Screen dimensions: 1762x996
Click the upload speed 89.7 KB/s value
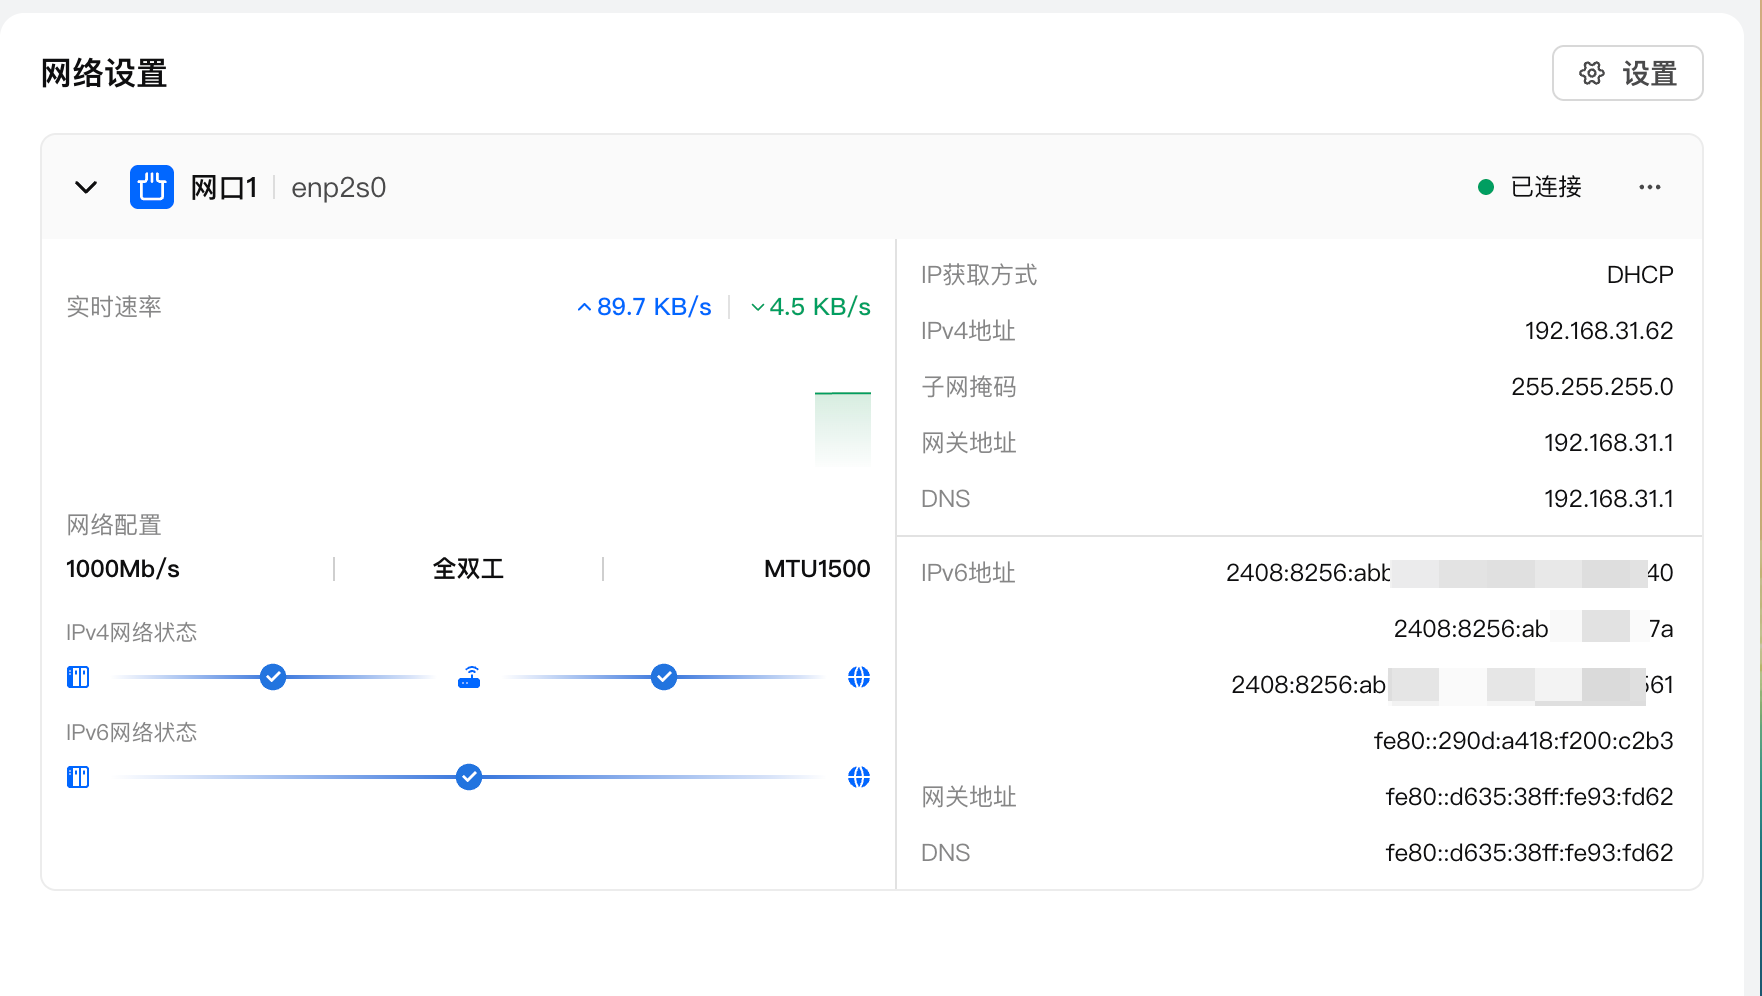click(x=653, y=307)
